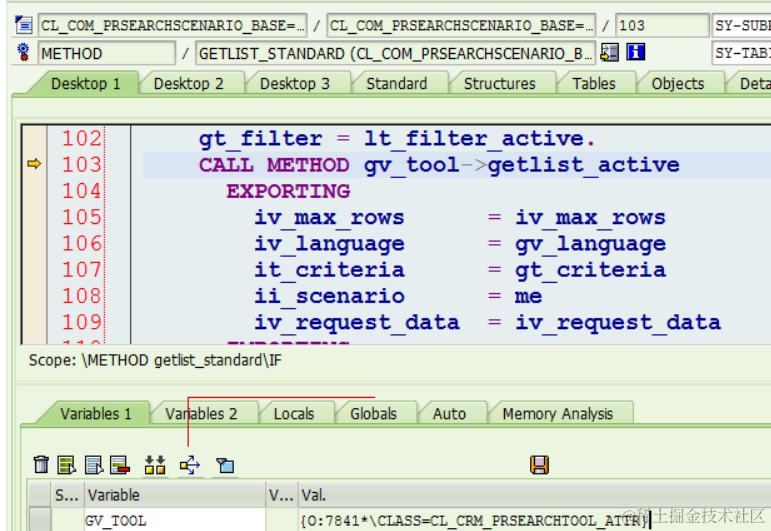Switch to the Desktop 2 tab
This screenshot has width=771, height=531.
pyautogui.click(x=188, y=84)
